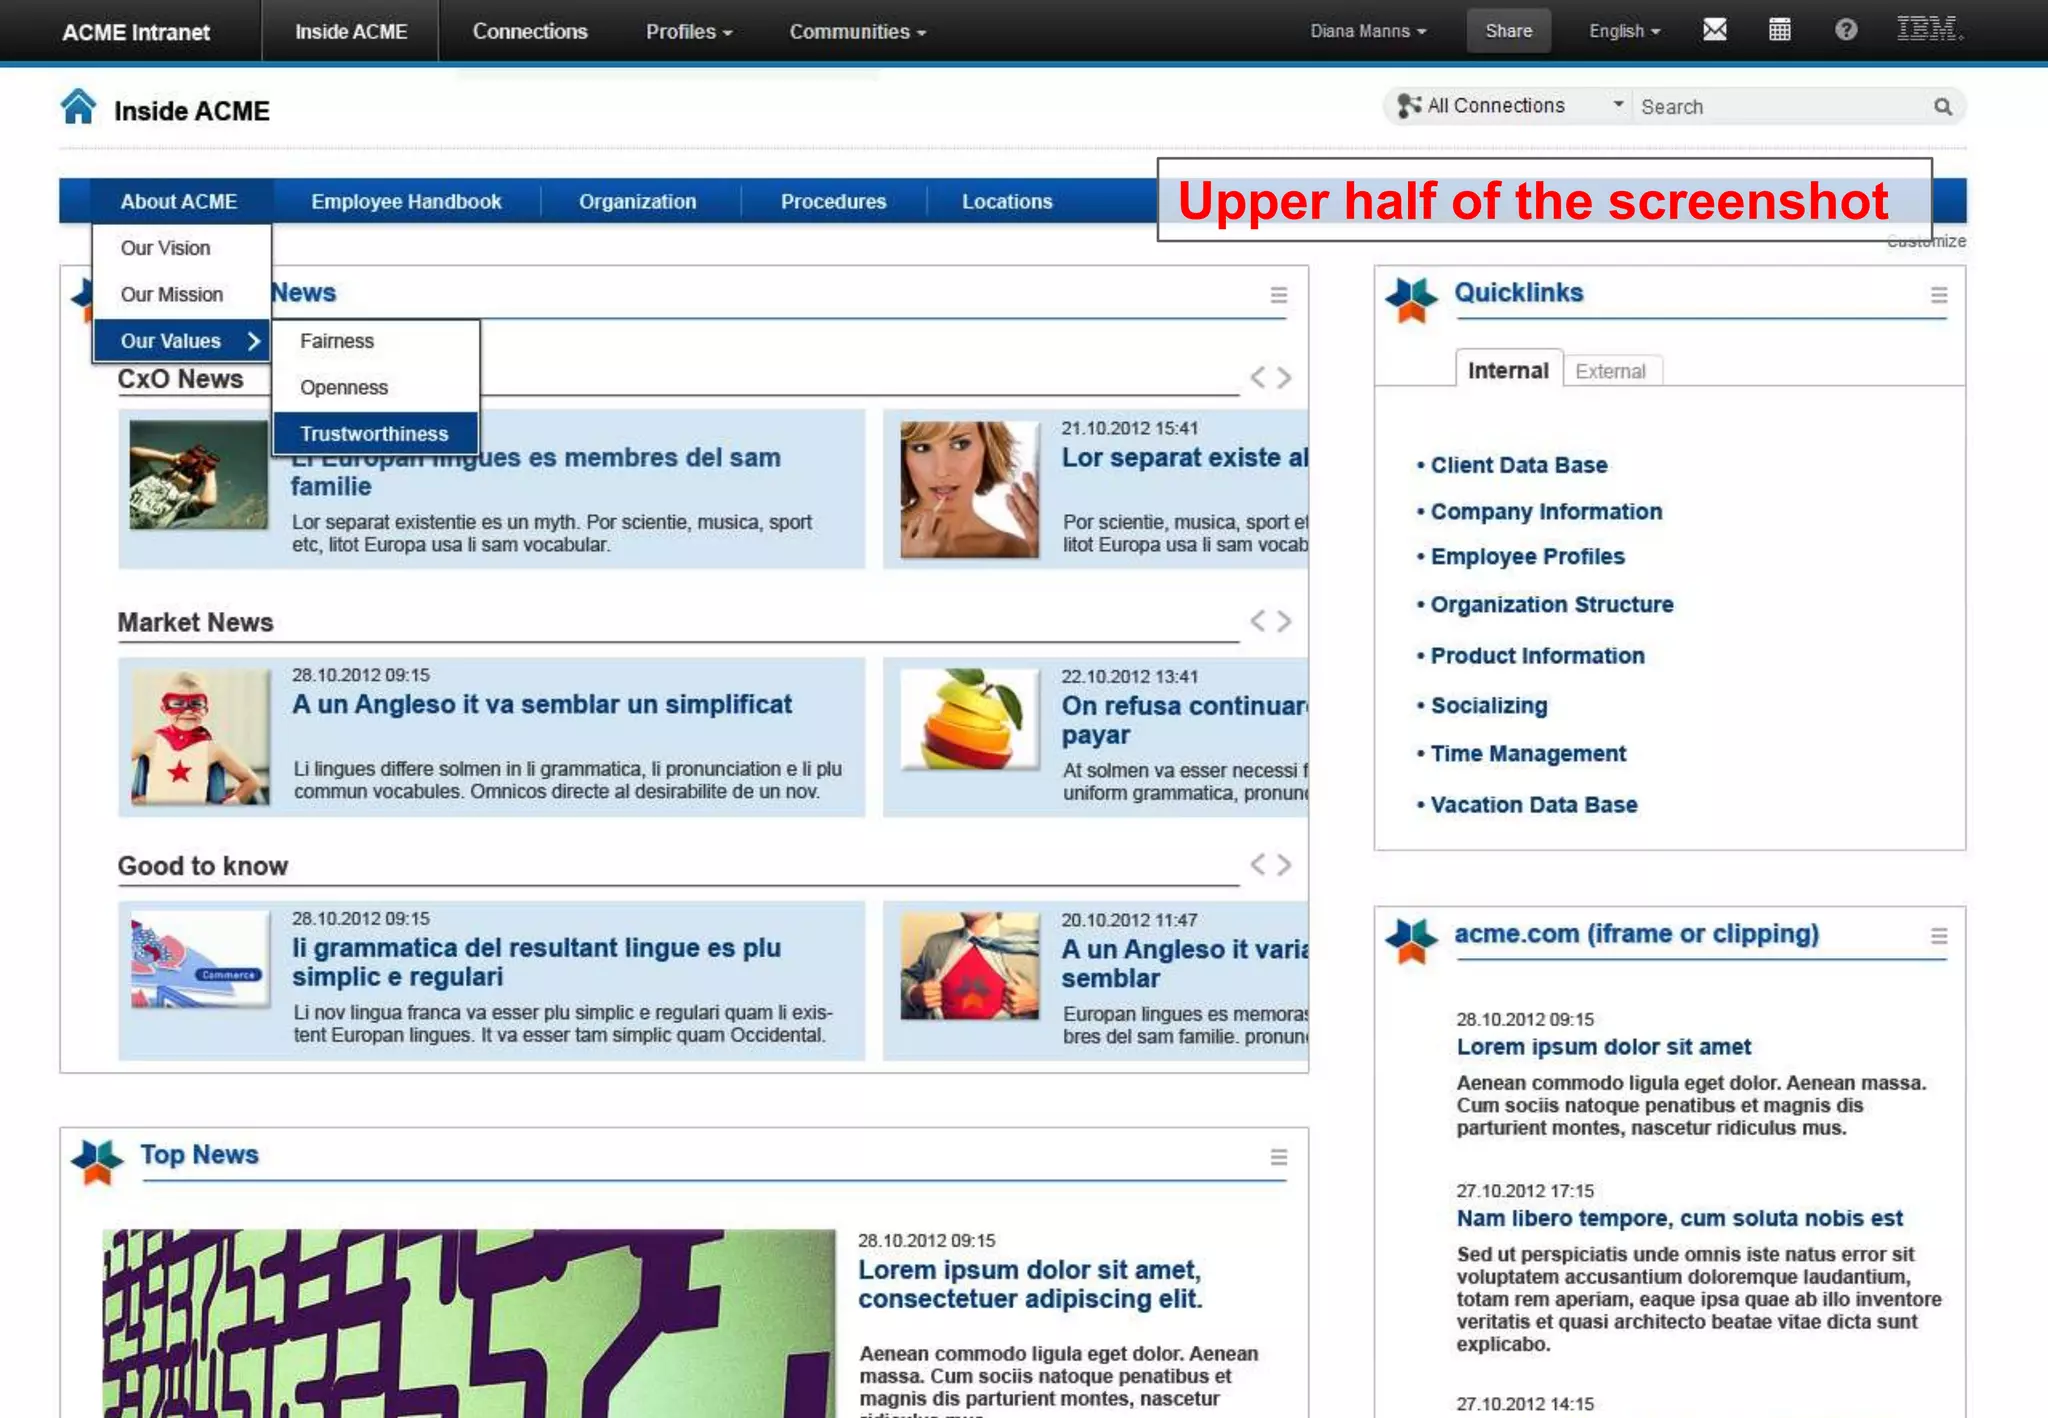
Task: Open the Locations menu
Action: pyautogui.click(x=1007, y=201)
